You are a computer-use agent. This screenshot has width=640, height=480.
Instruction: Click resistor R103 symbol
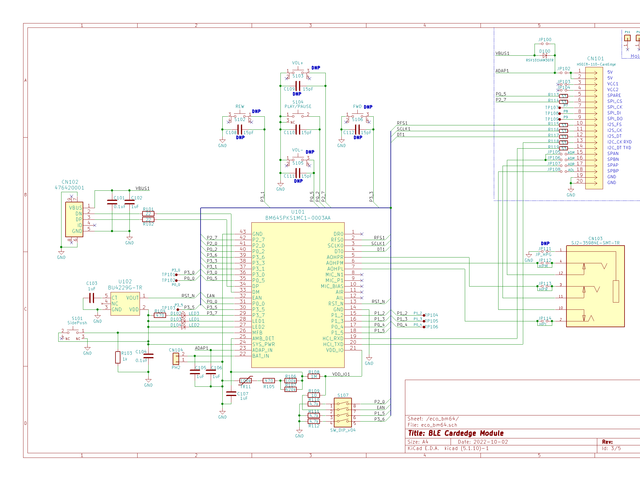click(x=118, y=357)
